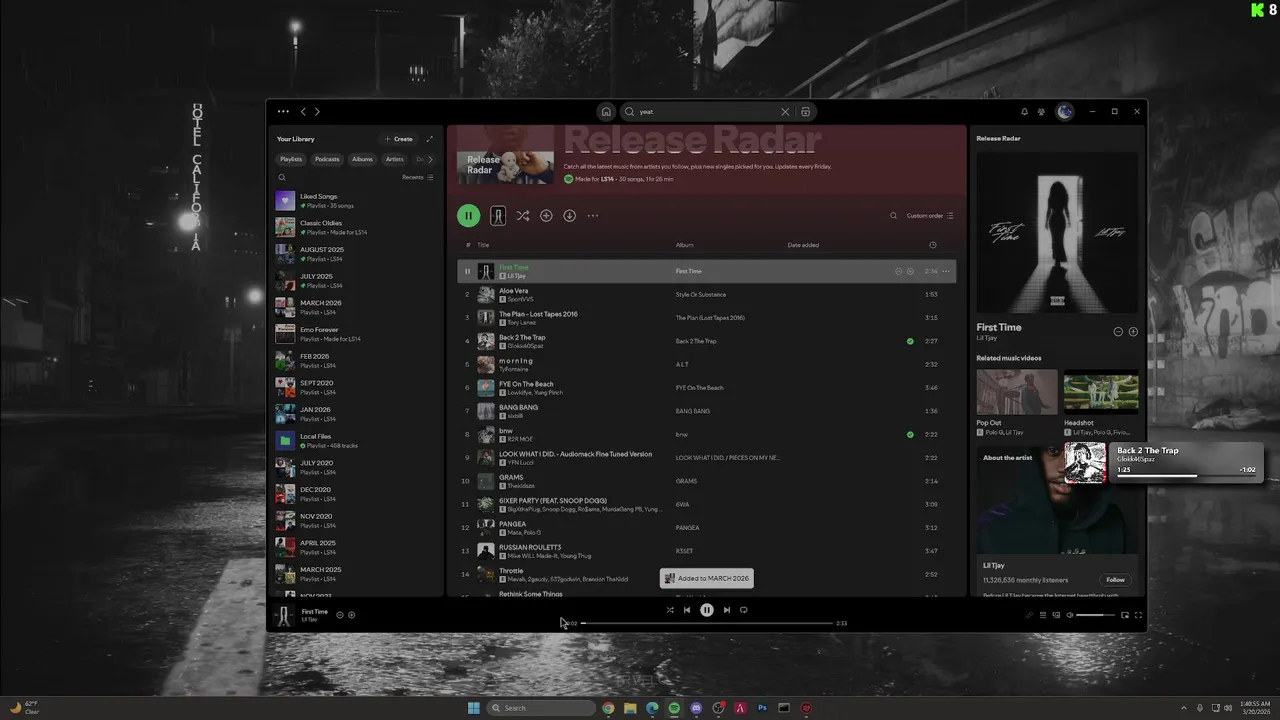Open the Custom order sort dropdown

[x=930, y=216]
